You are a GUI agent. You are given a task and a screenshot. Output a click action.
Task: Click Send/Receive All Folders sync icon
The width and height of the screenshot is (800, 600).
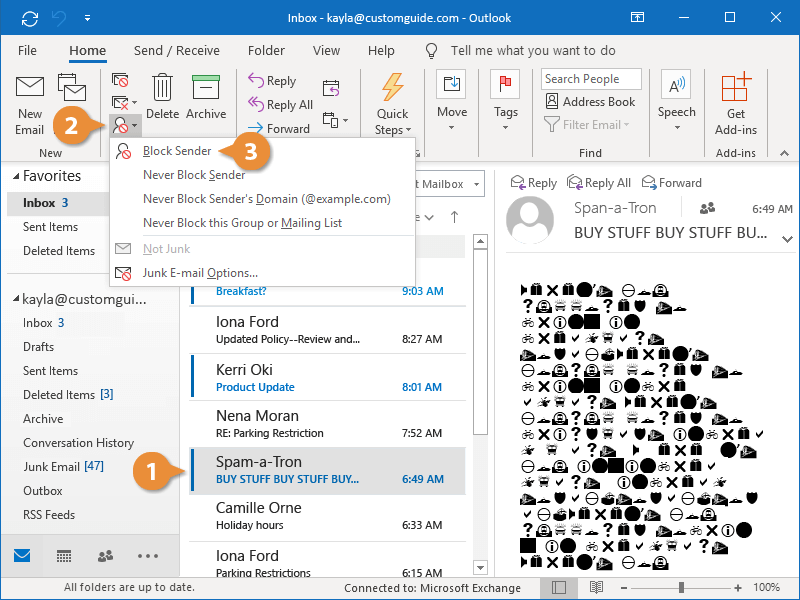click(30, 19)
